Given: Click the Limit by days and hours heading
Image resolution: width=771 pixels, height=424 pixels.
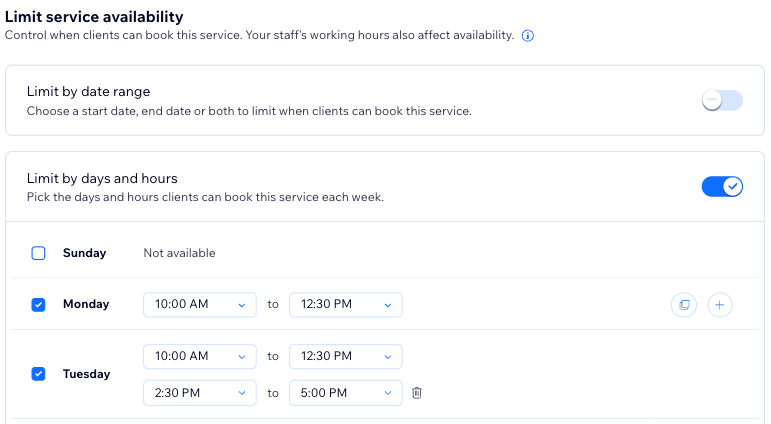Looking at the screenshot, I should pos(102,178).
